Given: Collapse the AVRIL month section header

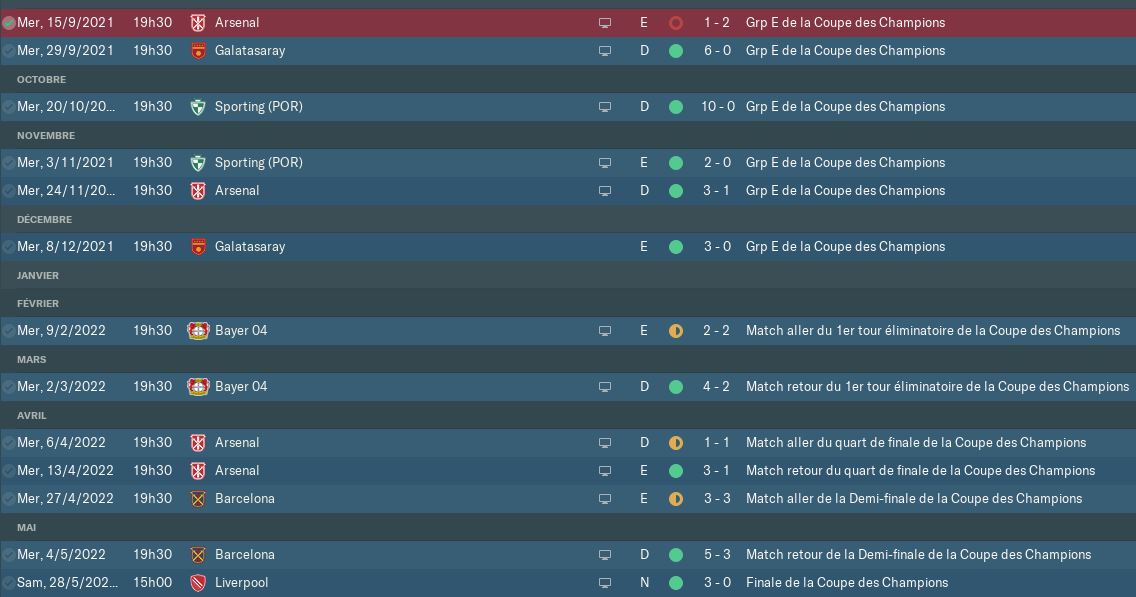Looking at the screenshot, I should point(32,416).
